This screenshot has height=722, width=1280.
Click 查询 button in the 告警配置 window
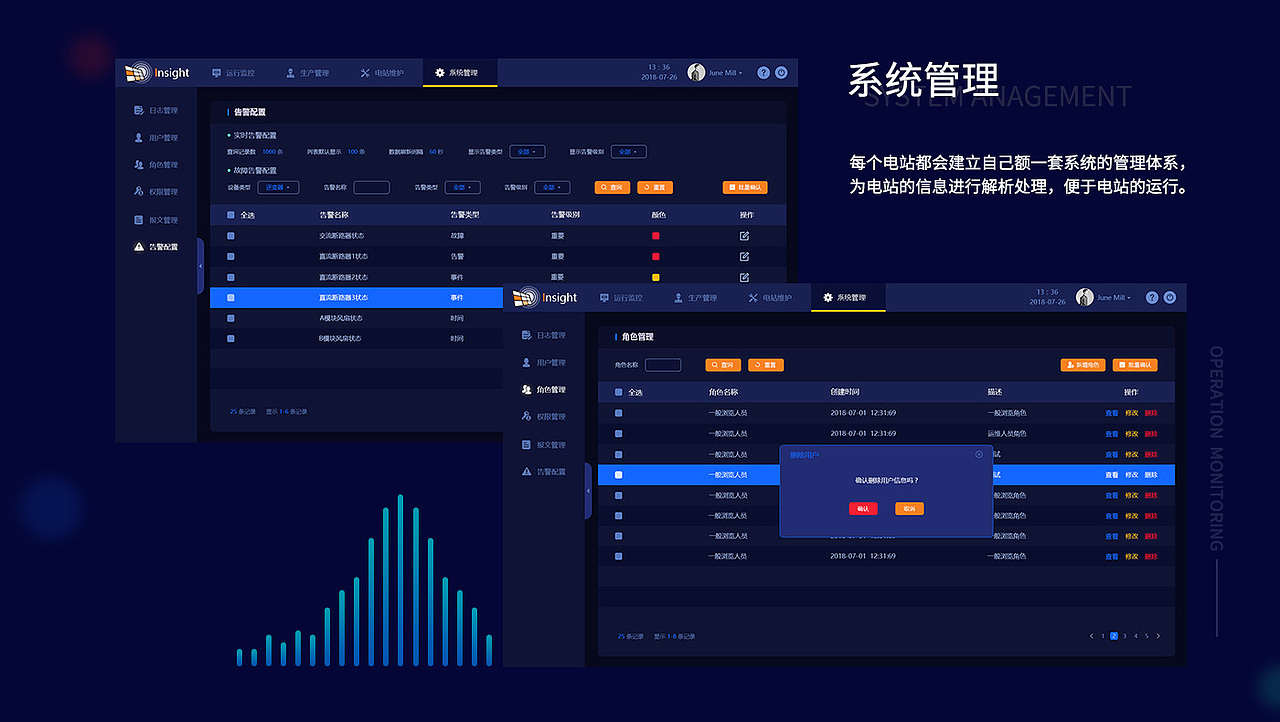[612, 187]
